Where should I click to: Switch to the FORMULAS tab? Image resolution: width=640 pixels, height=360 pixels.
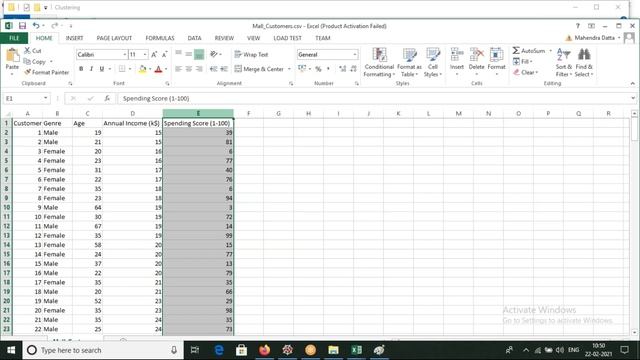pyautogui.click(x=160, y=38)
